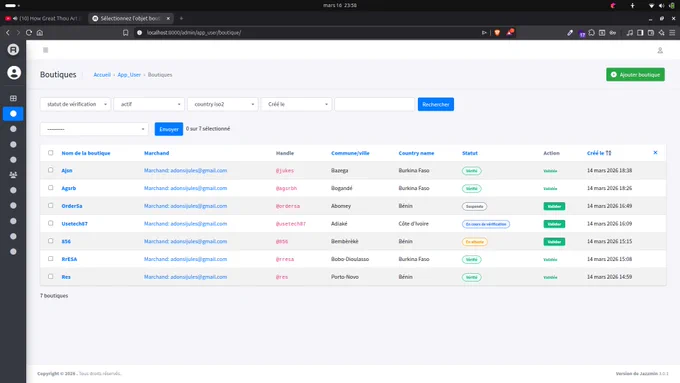The image size is (680, 383).
Task: Click the @usetech87 handle text
Action: tap(291, 224)
